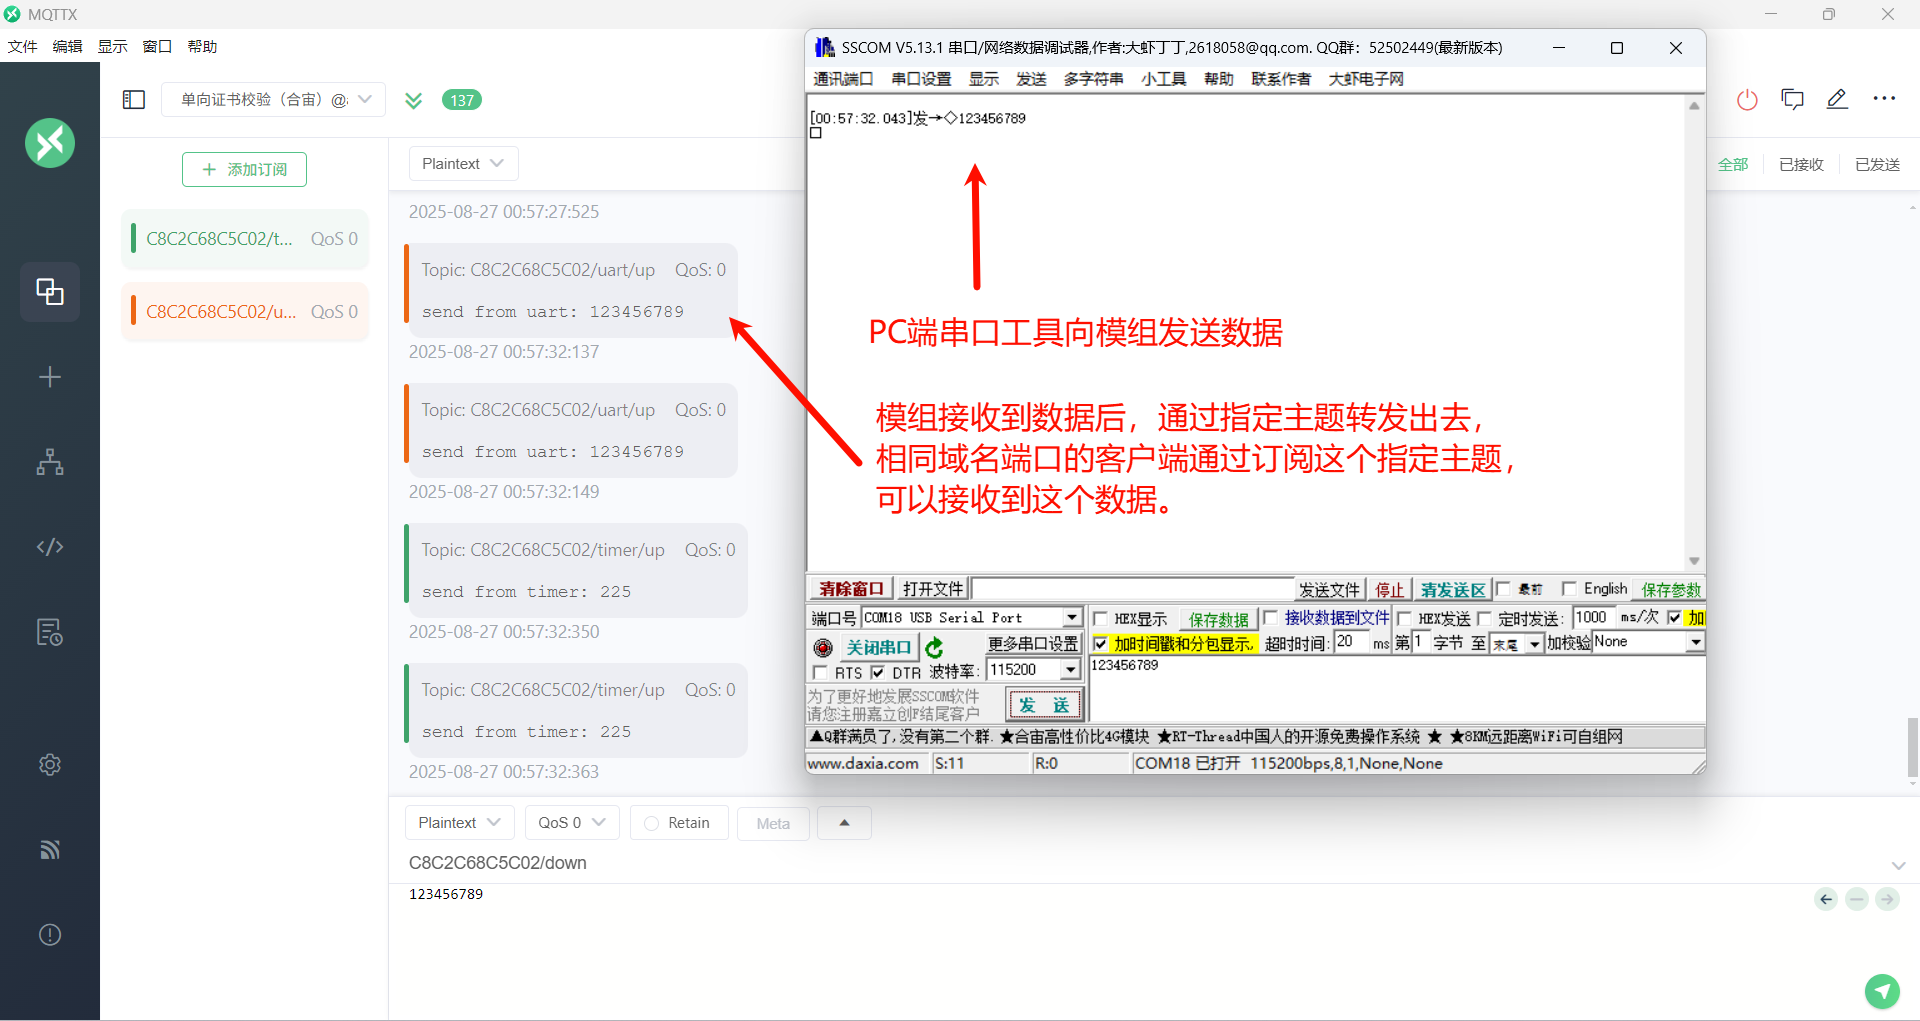The image size is (1920, 1021).
Task: Toggle the DTR checkbox
Action: click(877, 672)
